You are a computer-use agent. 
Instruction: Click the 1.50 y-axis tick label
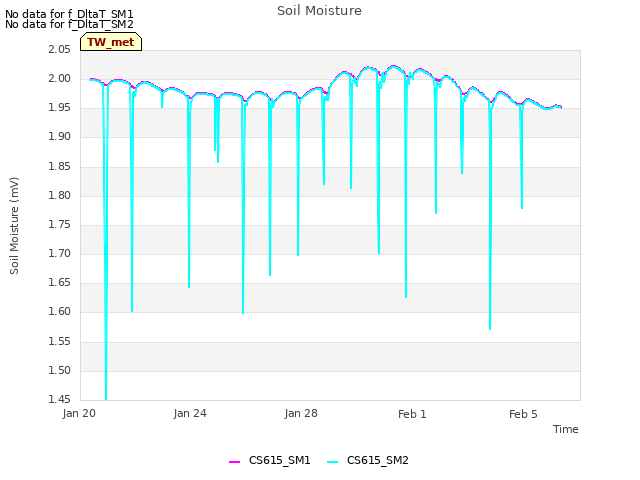pyautogui.click(x=59, y=370)
